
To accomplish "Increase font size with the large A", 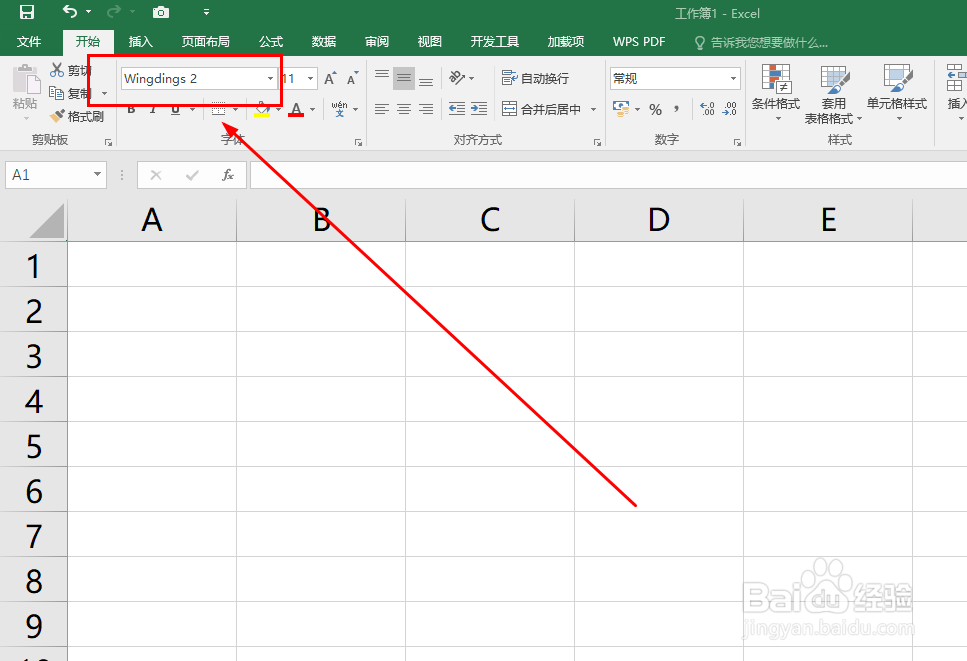I will [x=330, y=78].
